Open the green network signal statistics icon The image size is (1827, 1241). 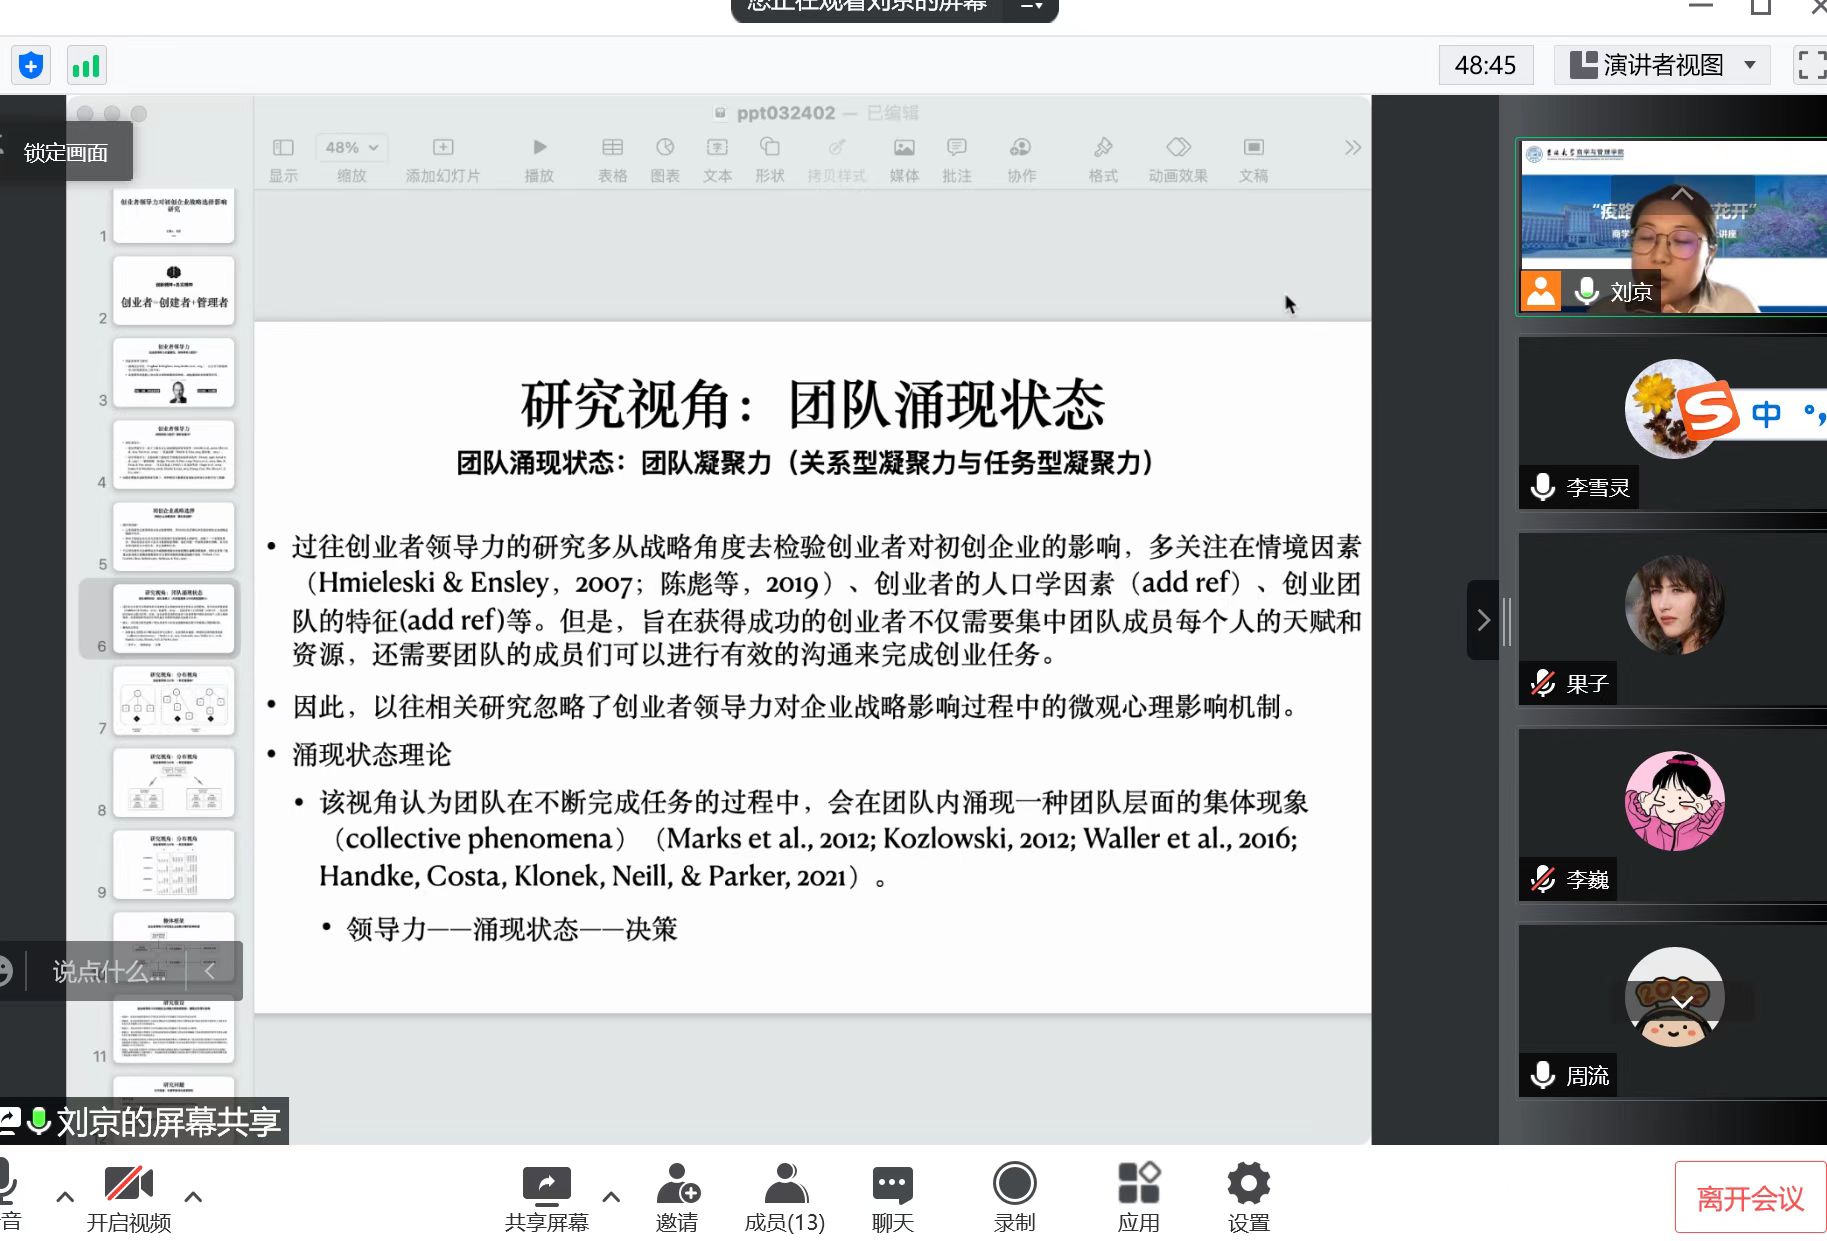(x=86, y=66)
